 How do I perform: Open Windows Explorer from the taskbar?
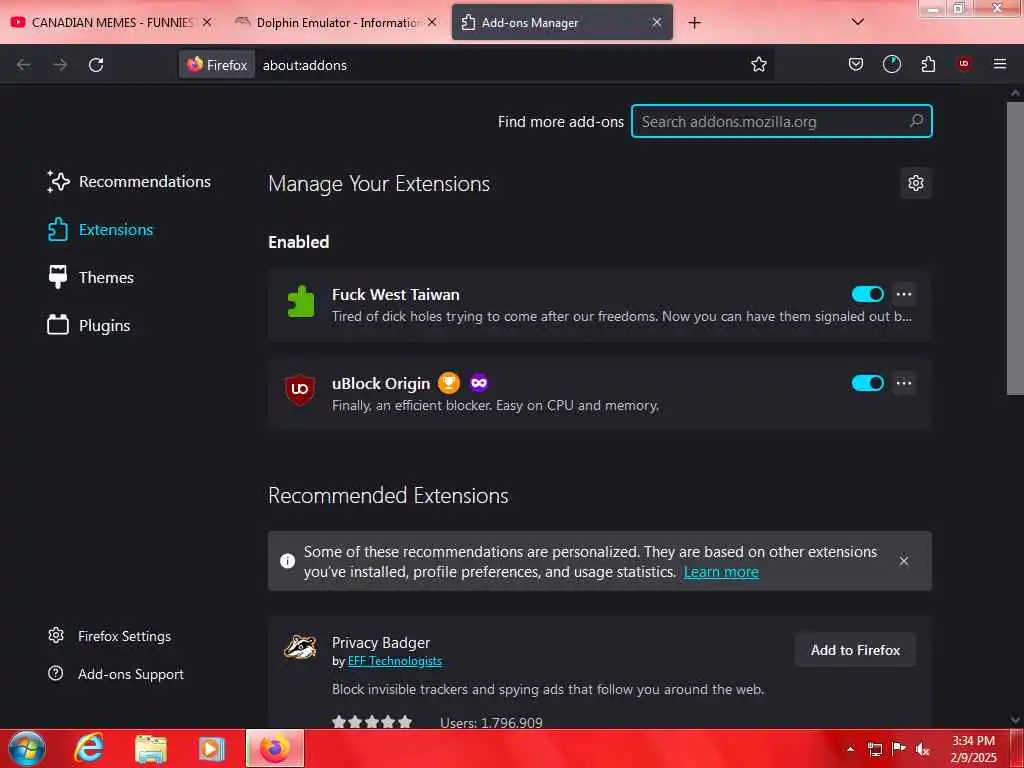pyautogui.click(x=151, y=748)
